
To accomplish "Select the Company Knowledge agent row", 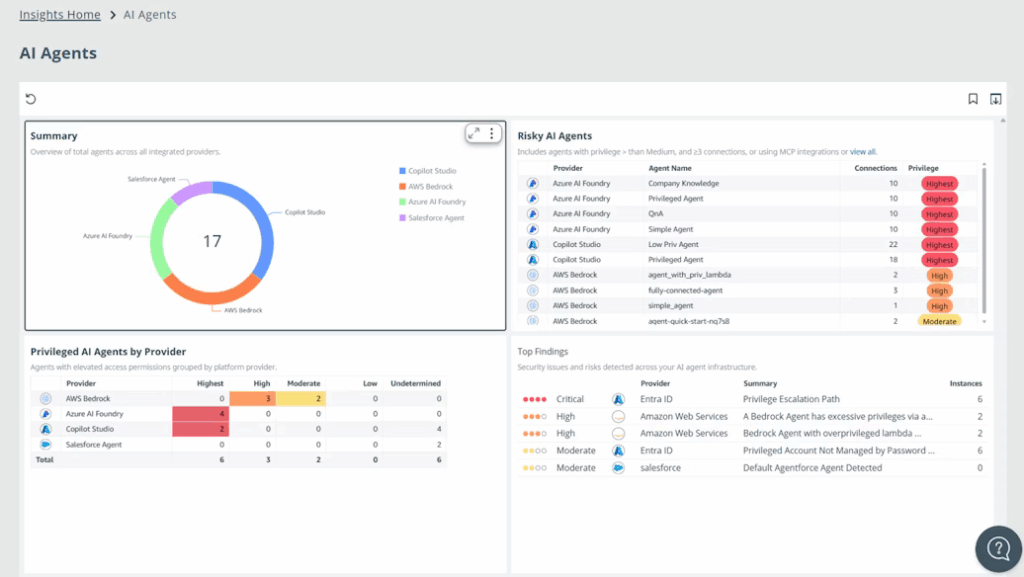I will click(683, 184).
